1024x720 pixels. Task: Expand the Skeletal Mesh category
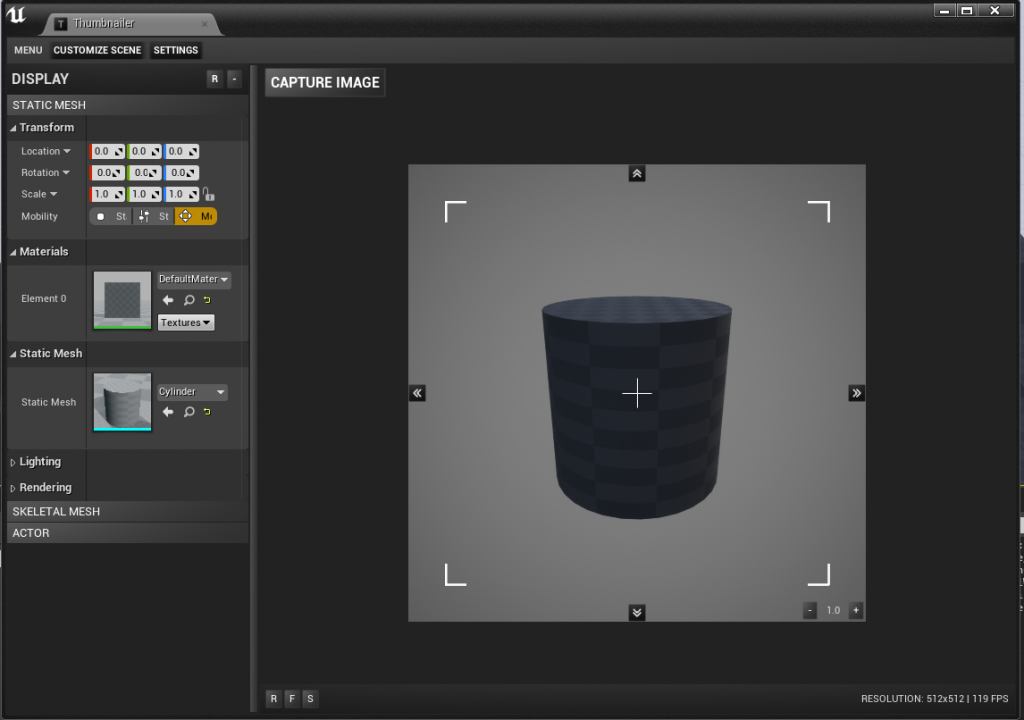point(56,511)
